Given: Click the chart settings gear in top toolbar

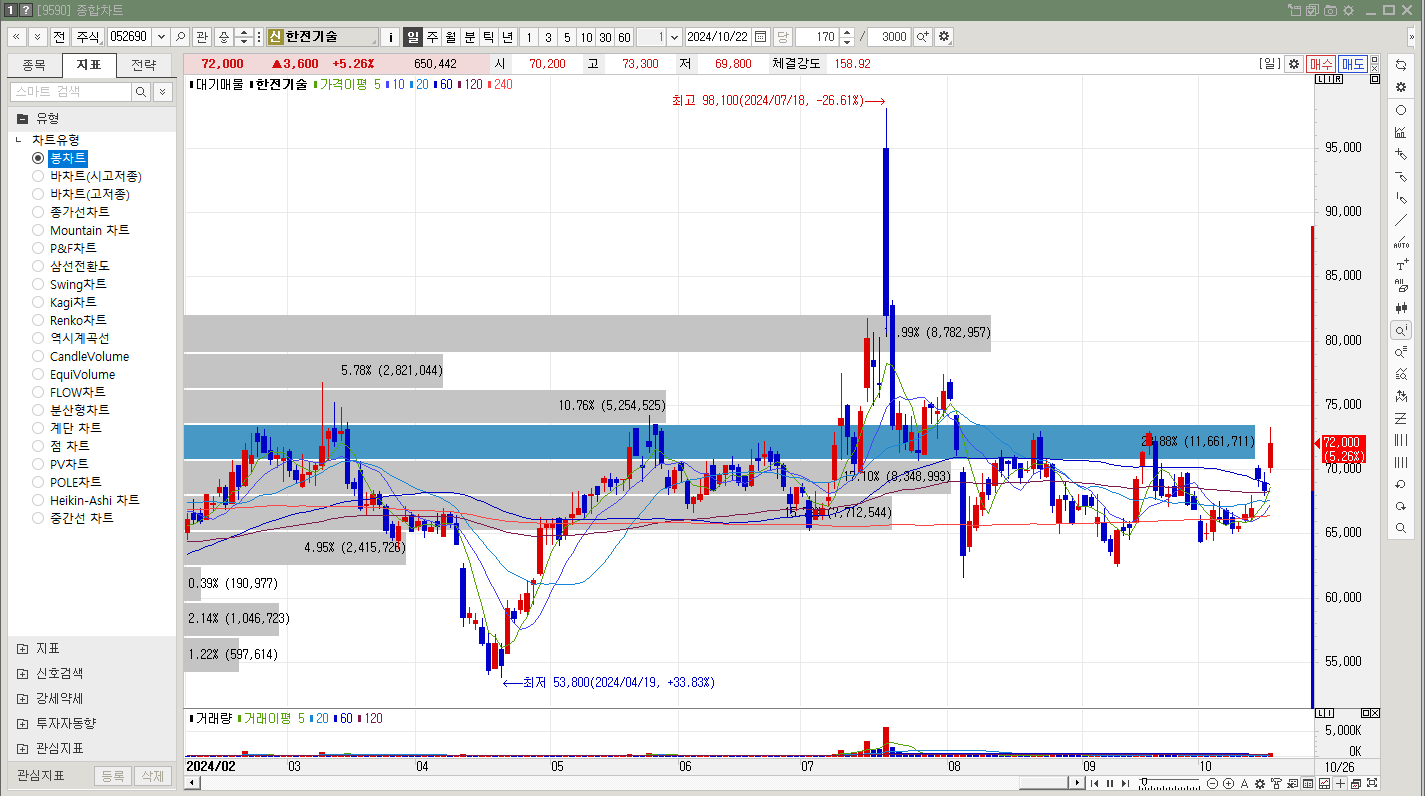Looking at the screenshot, I should [944, 36].
